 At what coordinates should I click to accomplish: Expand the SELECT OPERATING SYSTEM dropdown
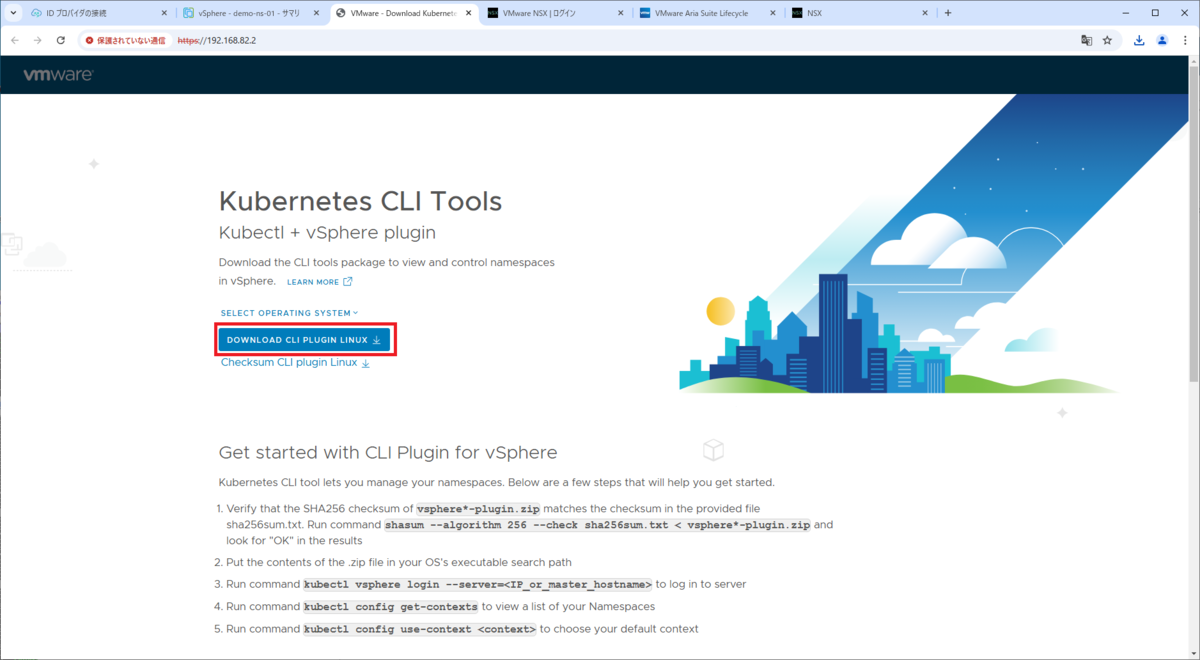(x=289, y=313)
